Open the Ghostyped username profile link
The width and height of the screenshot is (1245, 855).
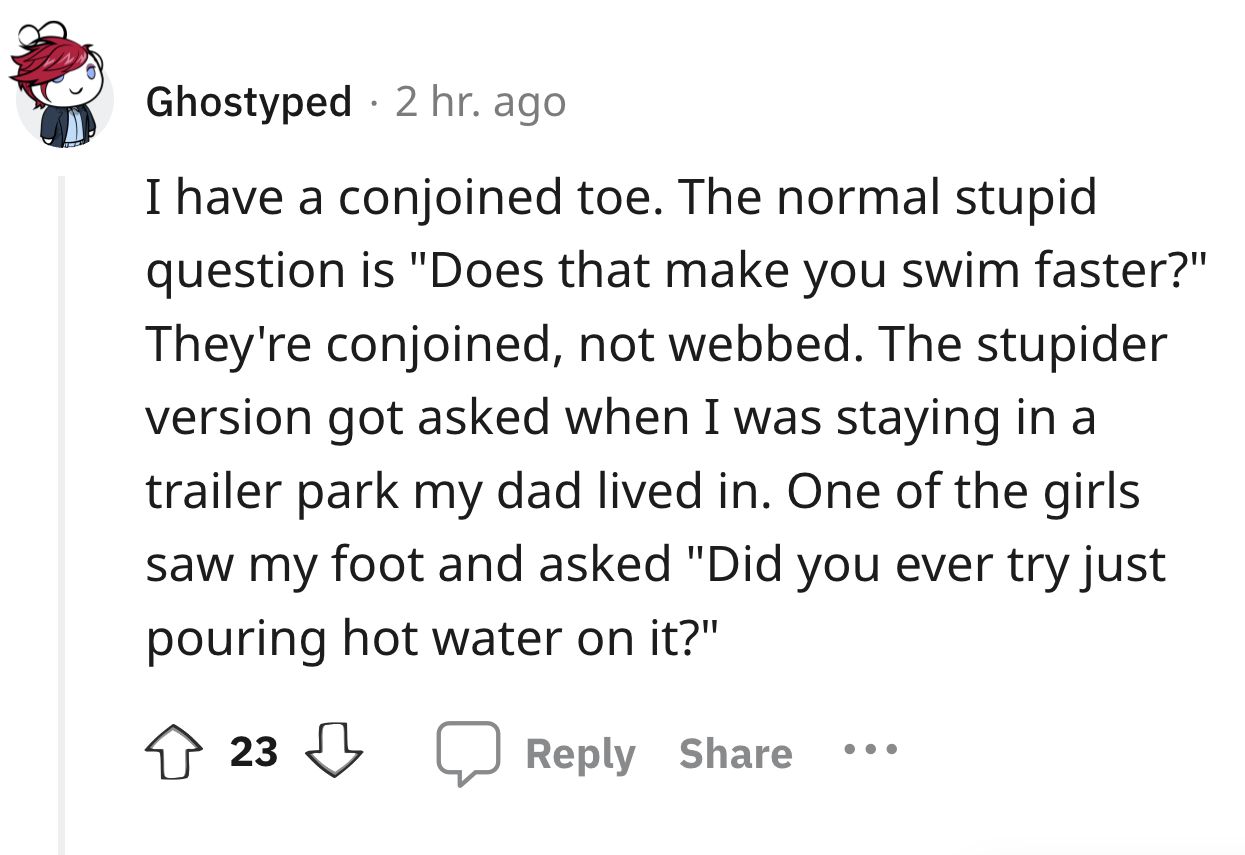[249, 101]
